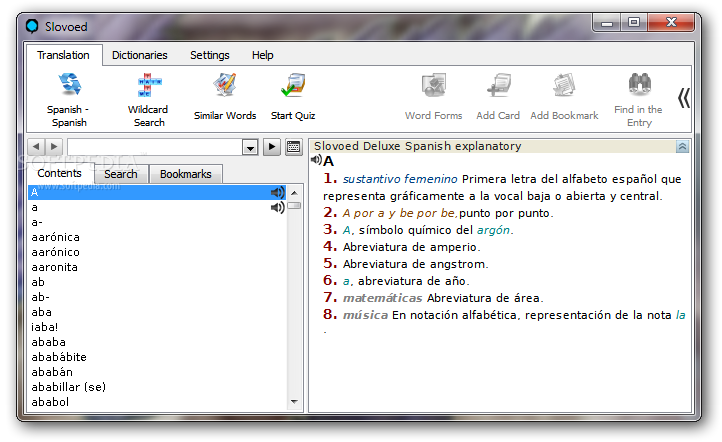This screenshot has height=442, width=722.
Task: Open the on-screen keyboard icon
Action: click(293, 147)
